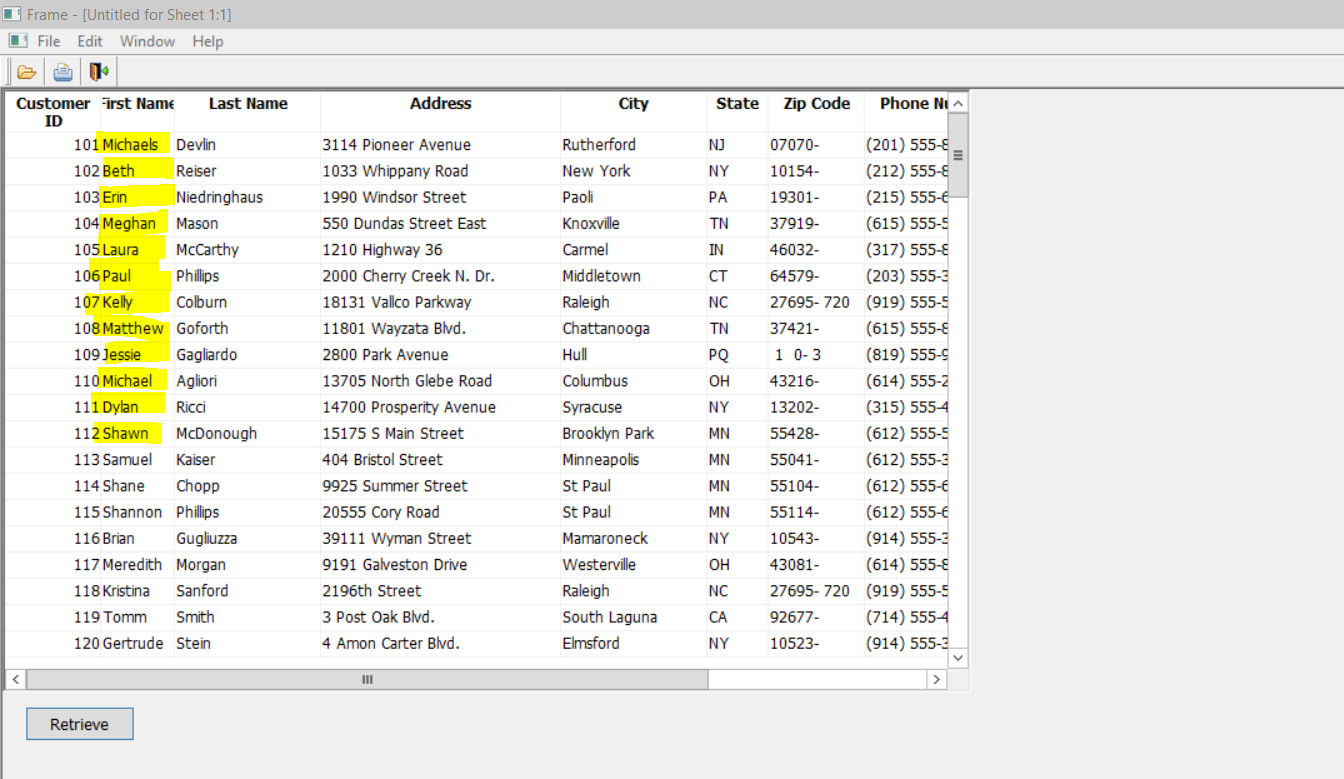Image resolution: width=1344 pixels, height=779 pixels.
Task: Click the sheet icon left of File menu
Action: pos(18,41)
